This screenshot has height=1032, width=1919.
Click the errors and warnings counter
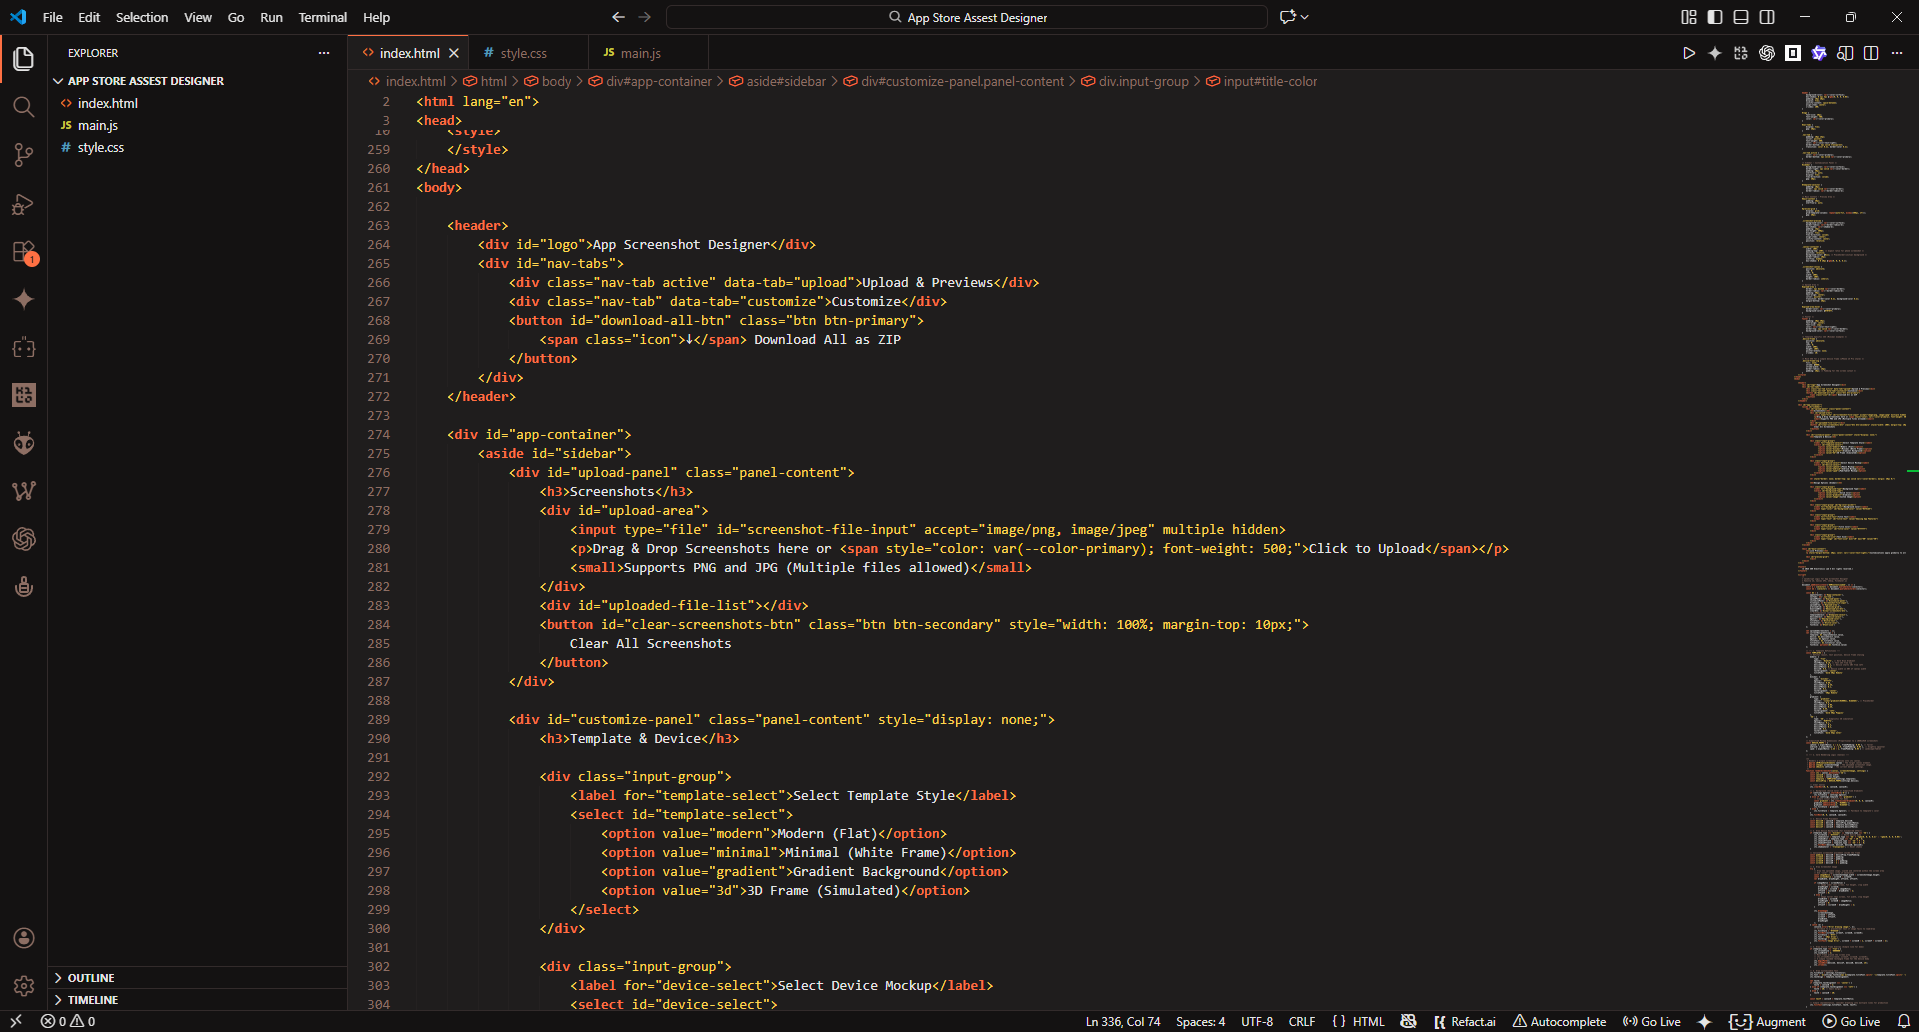click(68, 1021)
